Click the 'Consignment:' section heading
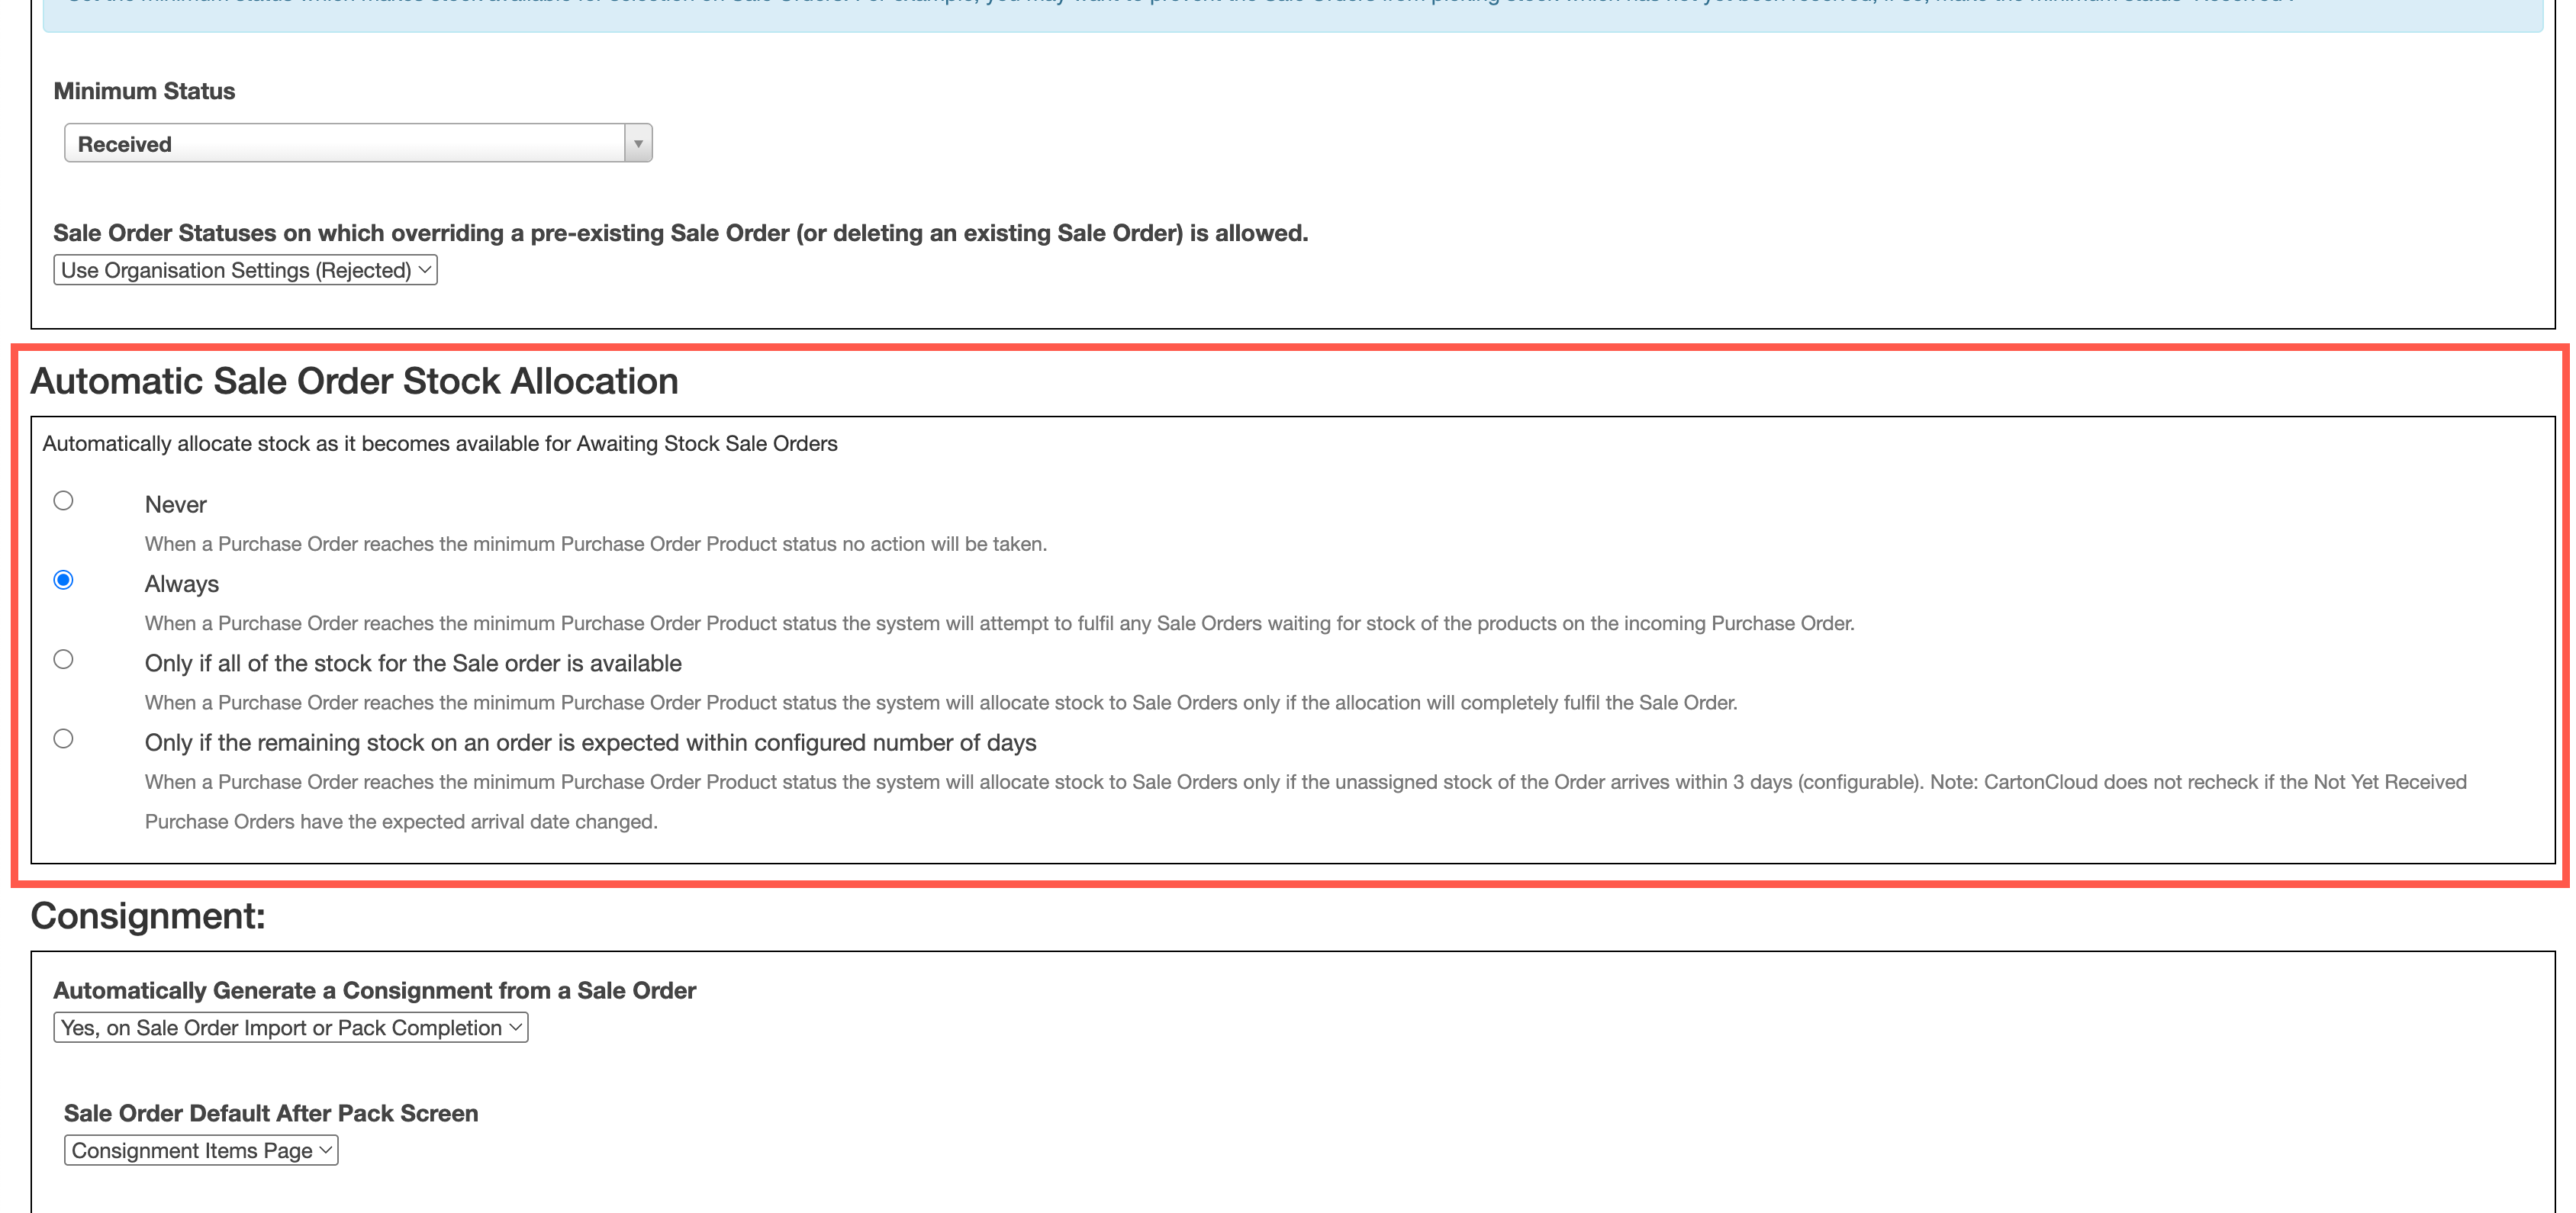 click(148, 916)
